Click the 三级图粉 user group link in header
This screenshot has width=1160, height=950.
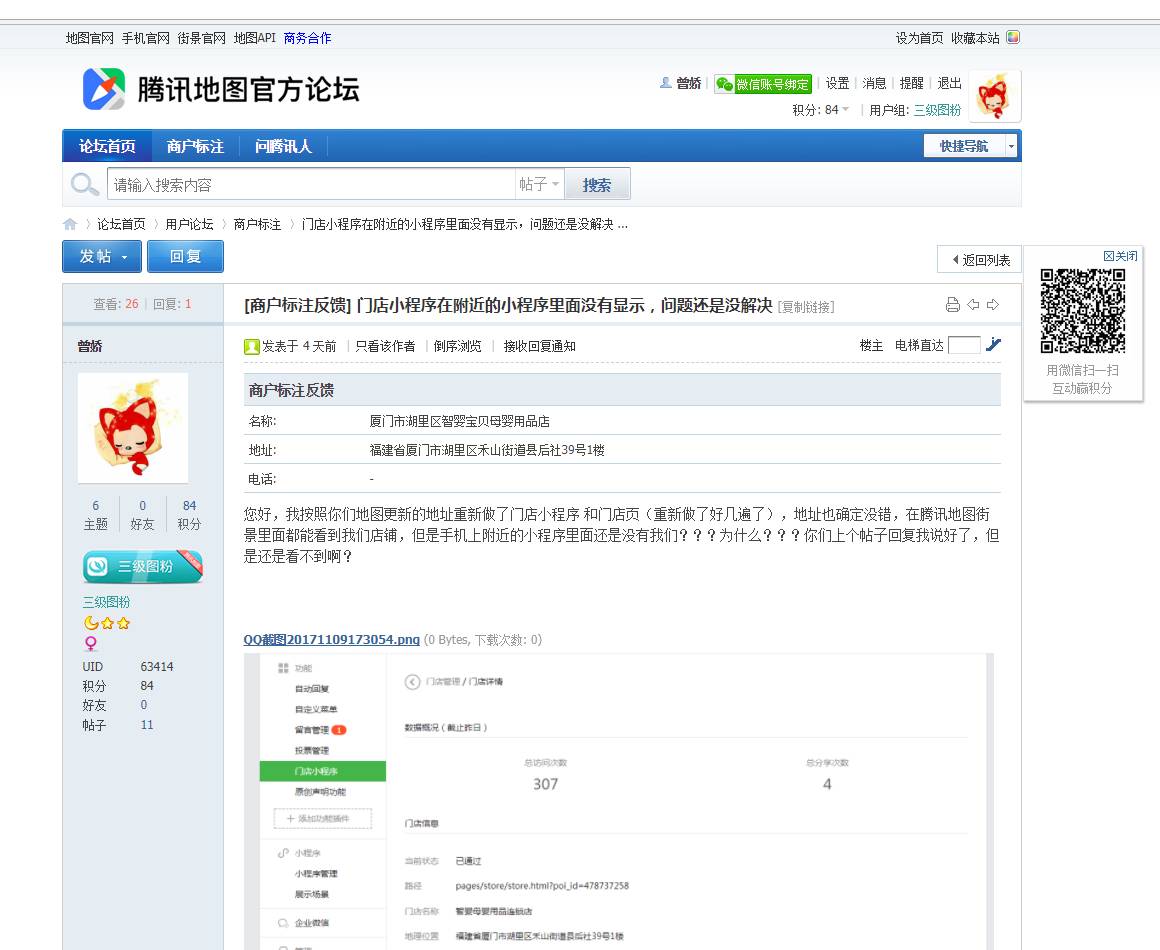(x=937, y=110)
